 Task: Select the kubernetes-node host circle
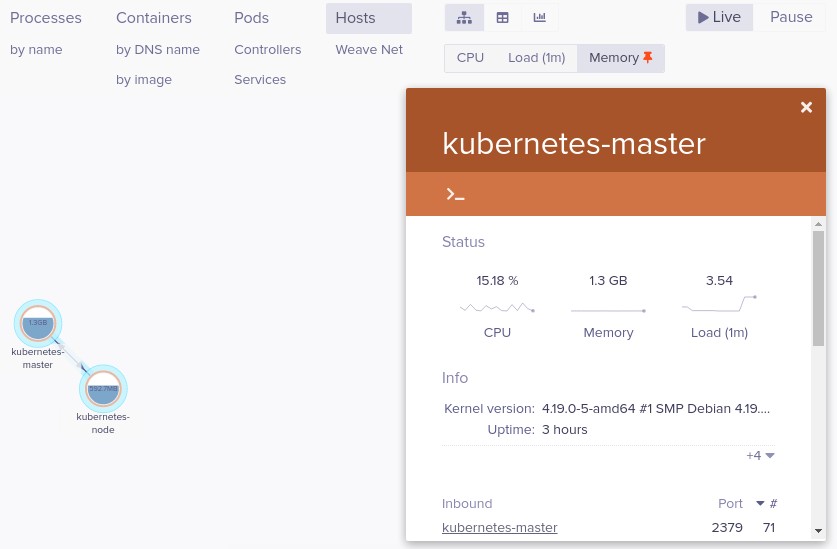(x=103, y=388)
